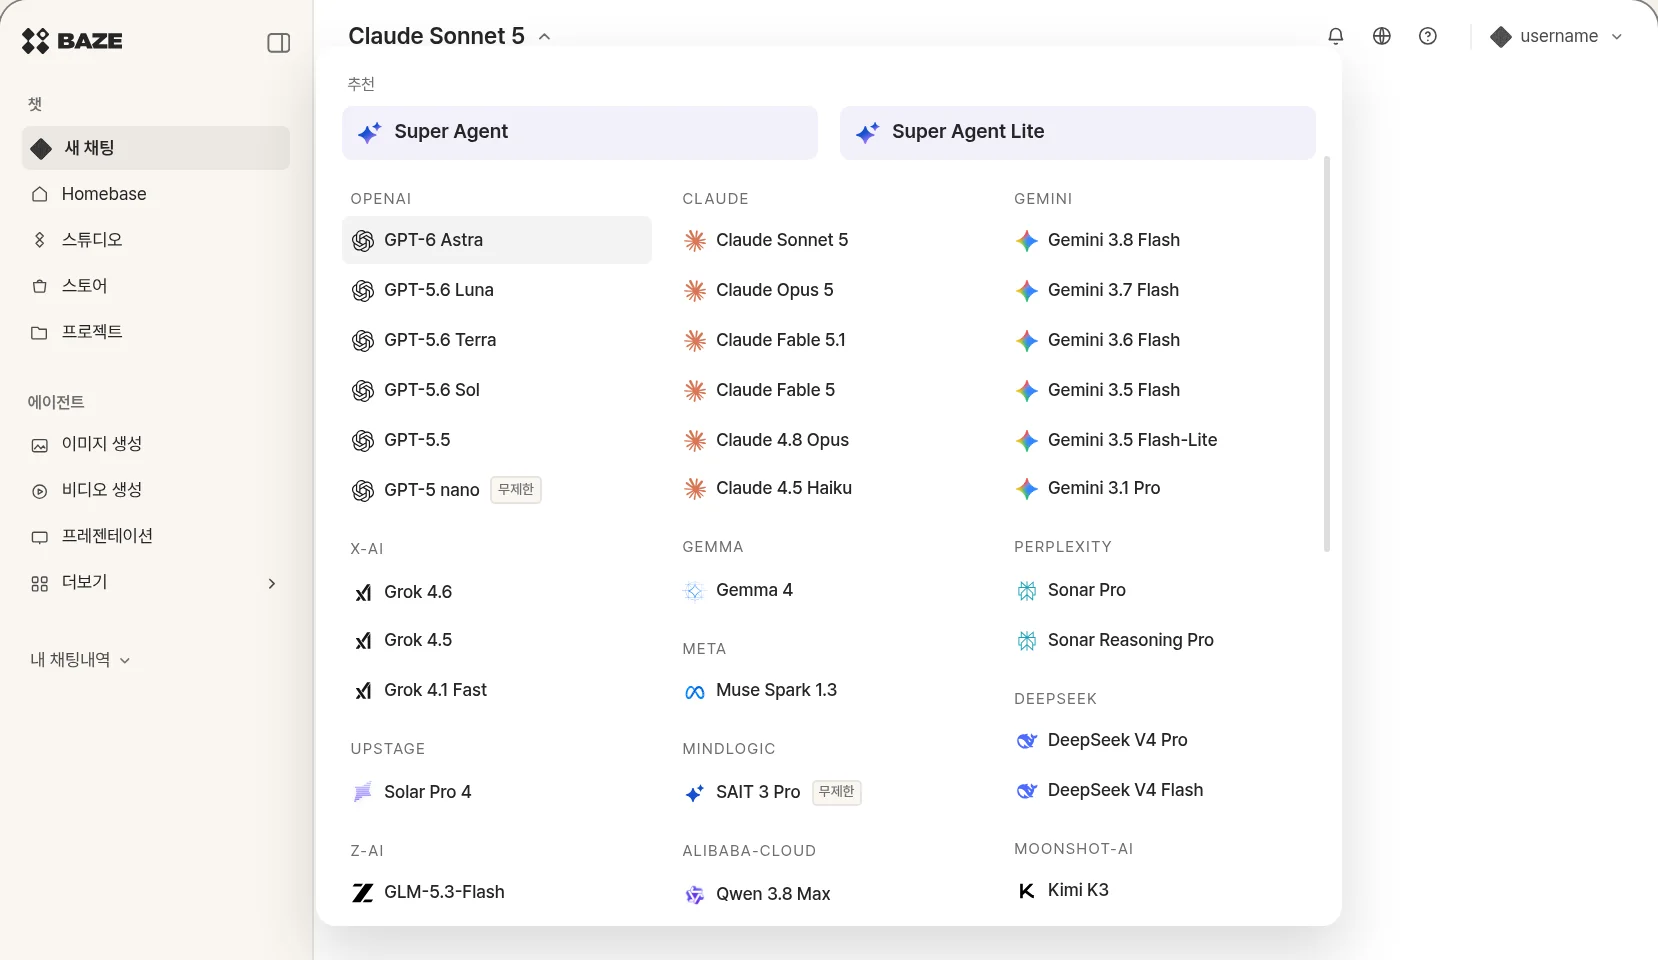This screenshot has height=960, width=1658.
Task: Click the model list scrollbar
Action: tap(1327, 353)
